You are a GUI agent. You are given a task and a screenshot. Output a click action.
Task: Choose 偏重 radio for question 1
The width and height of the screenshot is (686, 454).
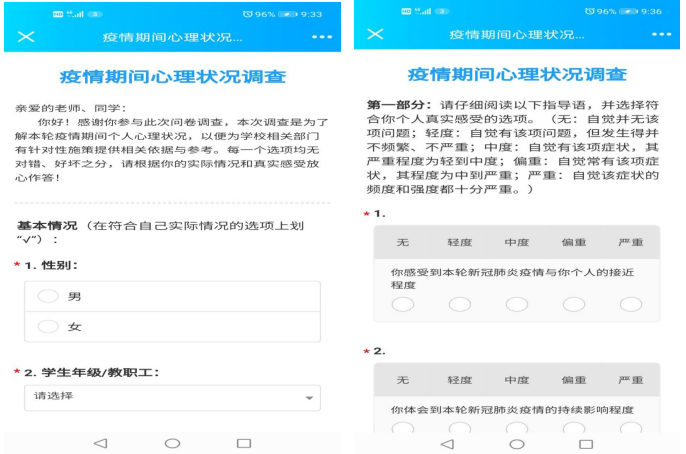574,304
